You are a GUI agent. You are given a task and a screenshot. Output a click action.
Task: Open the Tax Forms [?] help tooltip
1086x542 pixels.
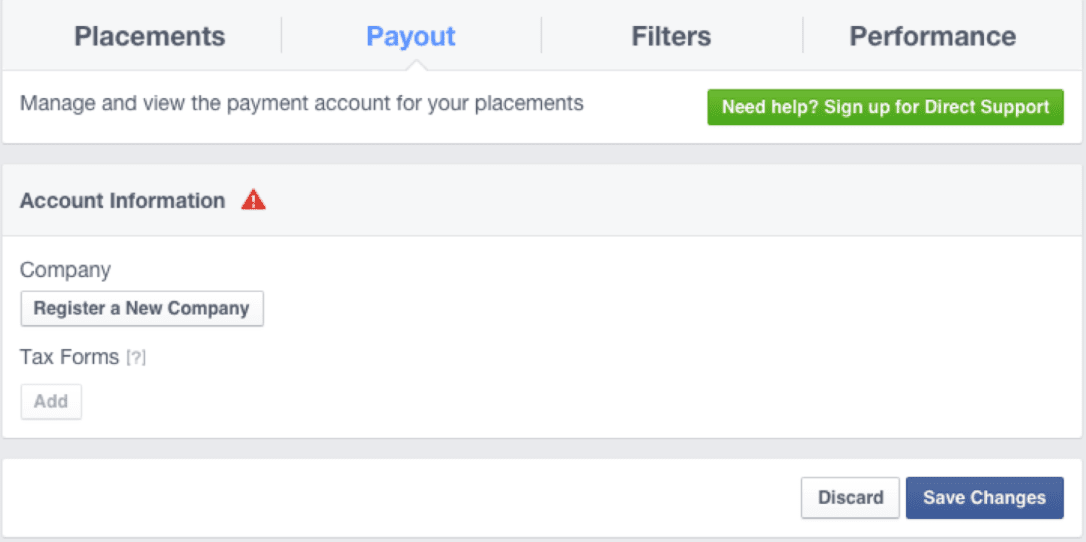136,358
